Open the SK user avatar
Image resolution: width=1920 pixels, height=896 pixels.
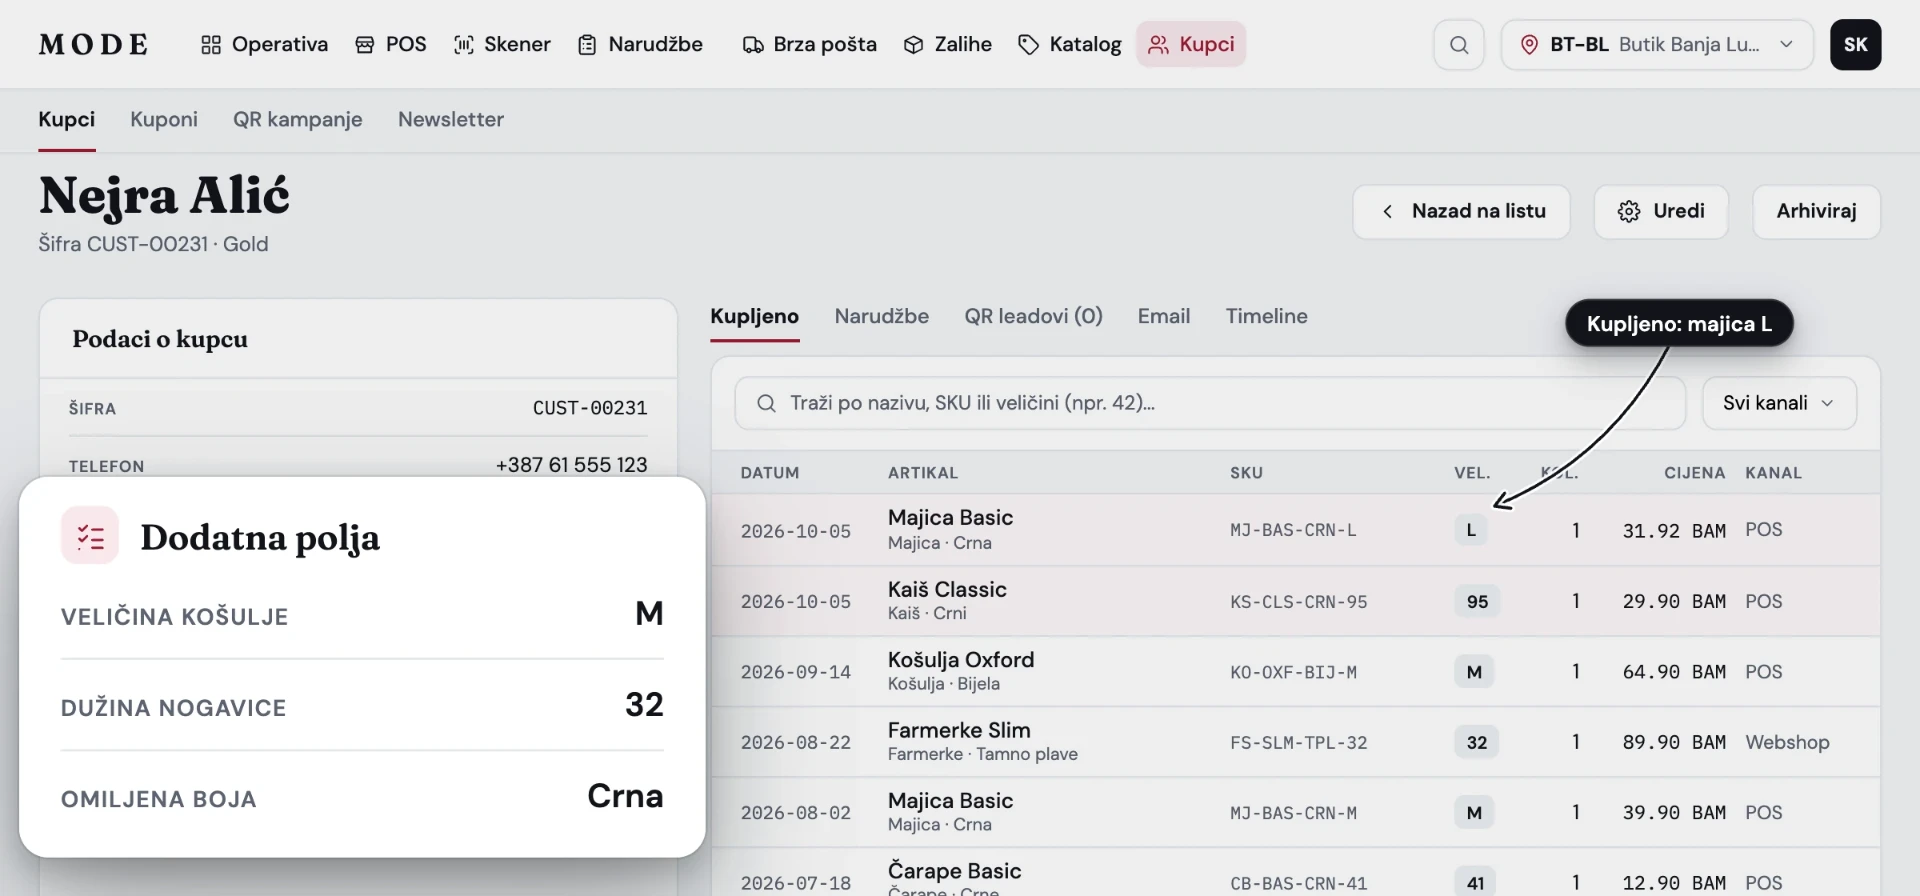click(1855, 45)
